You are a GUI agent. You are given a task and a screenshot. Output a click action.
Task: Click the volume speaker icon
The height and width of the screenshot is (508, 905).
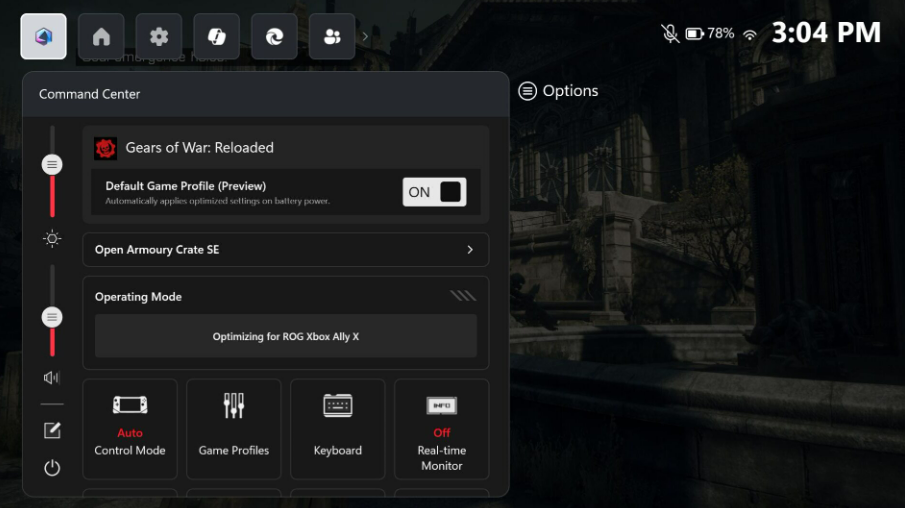[x=52, y=378]
